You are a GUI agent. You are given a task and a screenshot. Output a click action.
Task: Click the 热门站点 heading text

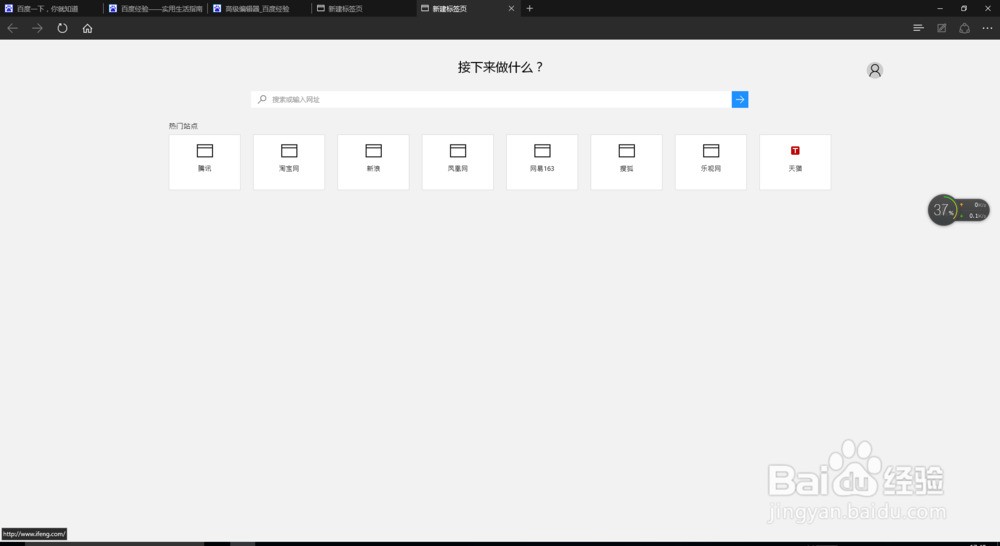click(x=183, y=126)
